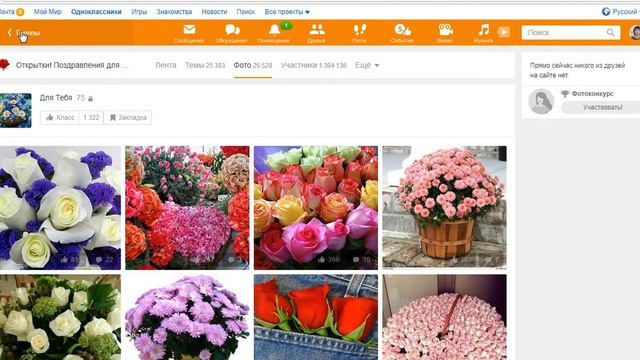Screen dimensions: 640x360
Task: Open the Одноклассники top link
Action: tap(96, 12)
